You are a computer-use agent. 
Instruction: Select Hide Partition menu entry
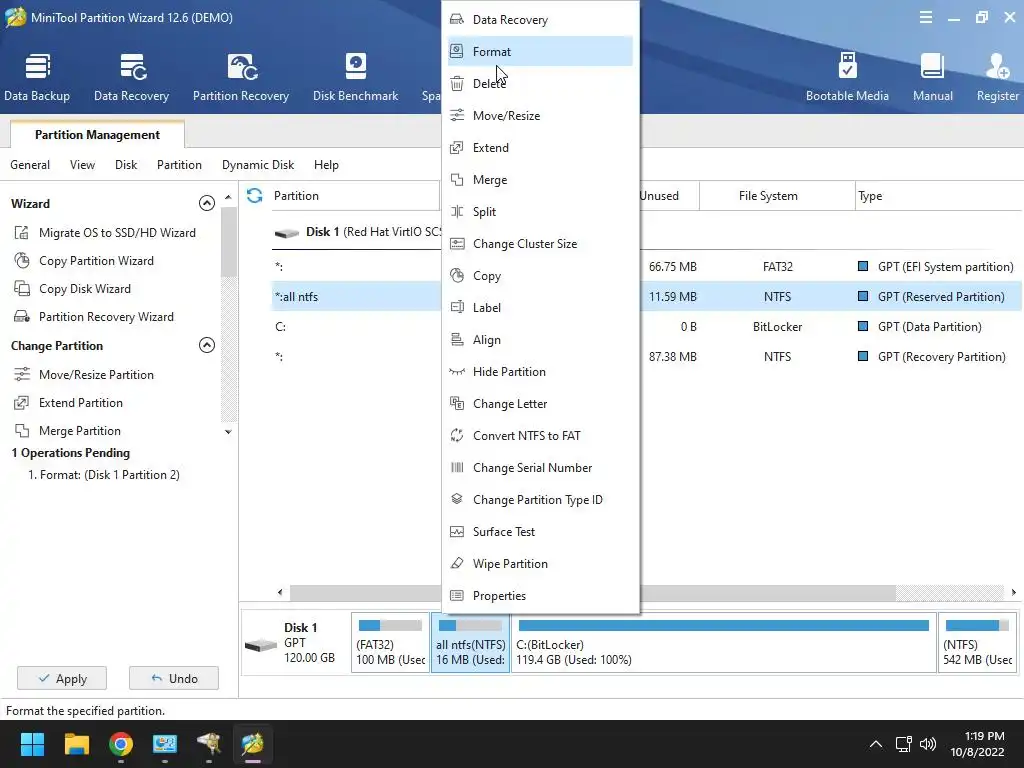click(x=540, y=372)
